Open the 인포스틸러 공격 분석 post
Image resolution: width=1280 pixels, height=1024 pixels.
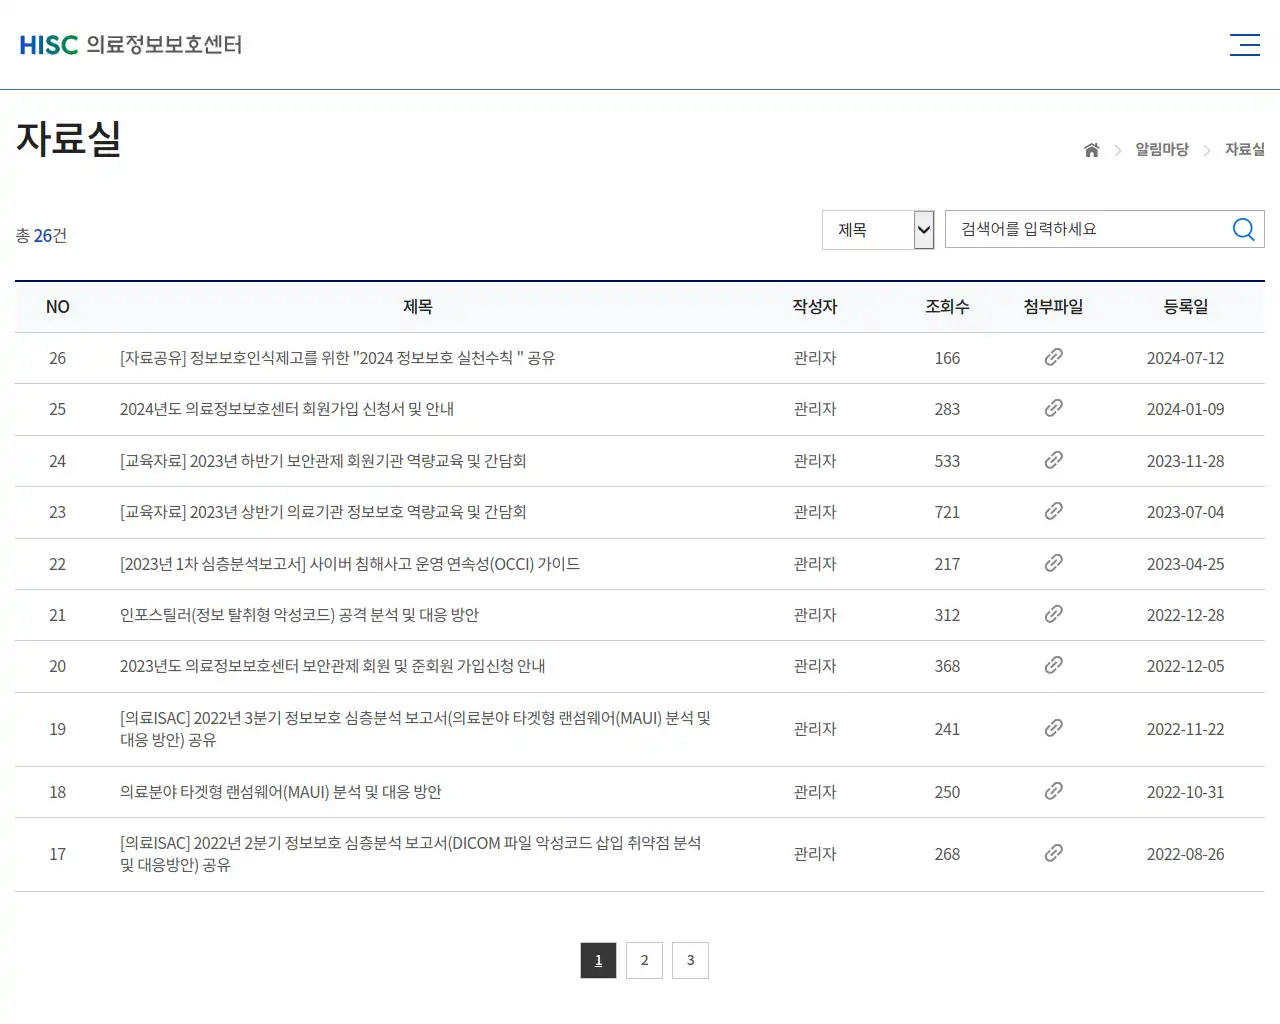point(299,615)
